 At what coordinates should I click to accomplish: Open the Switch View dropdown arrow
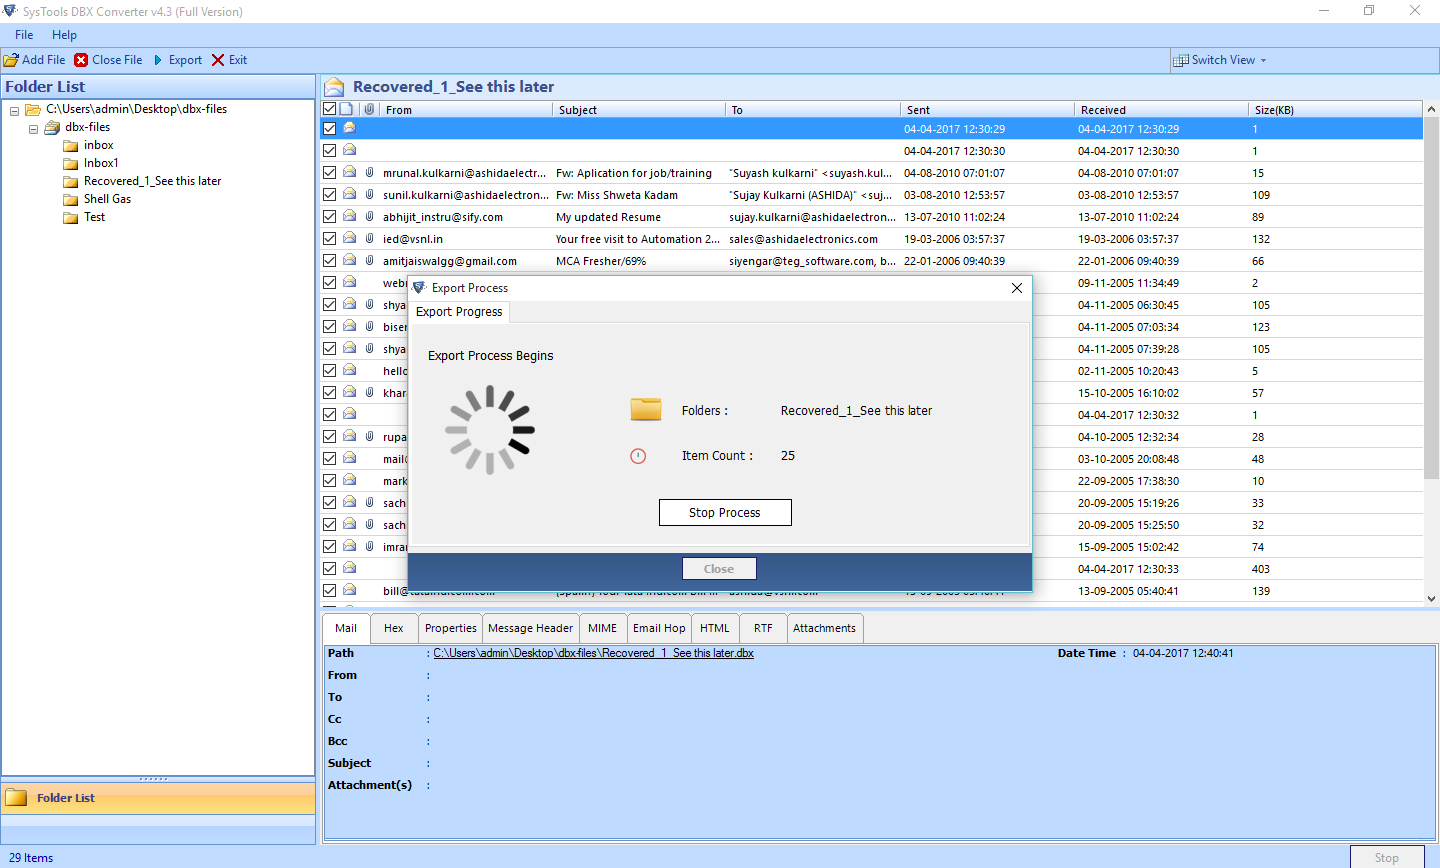click(x=1263, y=61)
